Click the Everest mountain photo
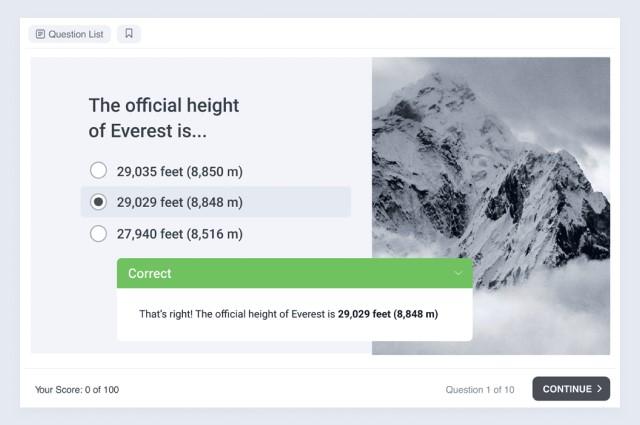Screen dimensions: 640x425 click(x=491, y=206)
